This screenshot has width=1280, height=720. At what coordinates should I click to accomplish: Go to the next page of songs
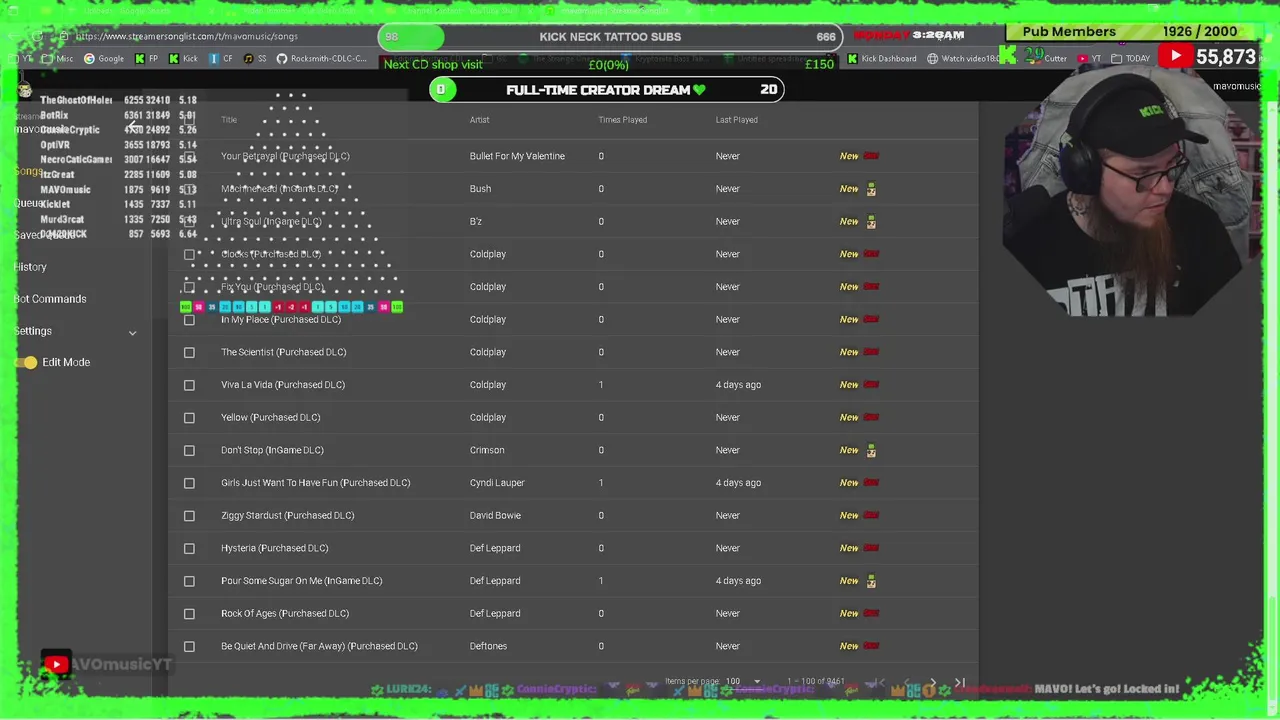coord(932,682)
